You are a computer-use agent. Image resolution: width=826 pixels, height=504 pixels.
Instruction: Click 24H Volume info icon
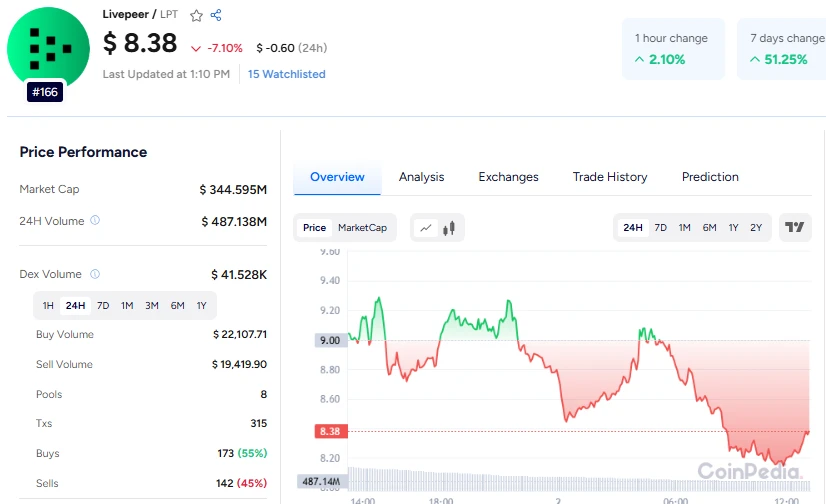point(95,220)
